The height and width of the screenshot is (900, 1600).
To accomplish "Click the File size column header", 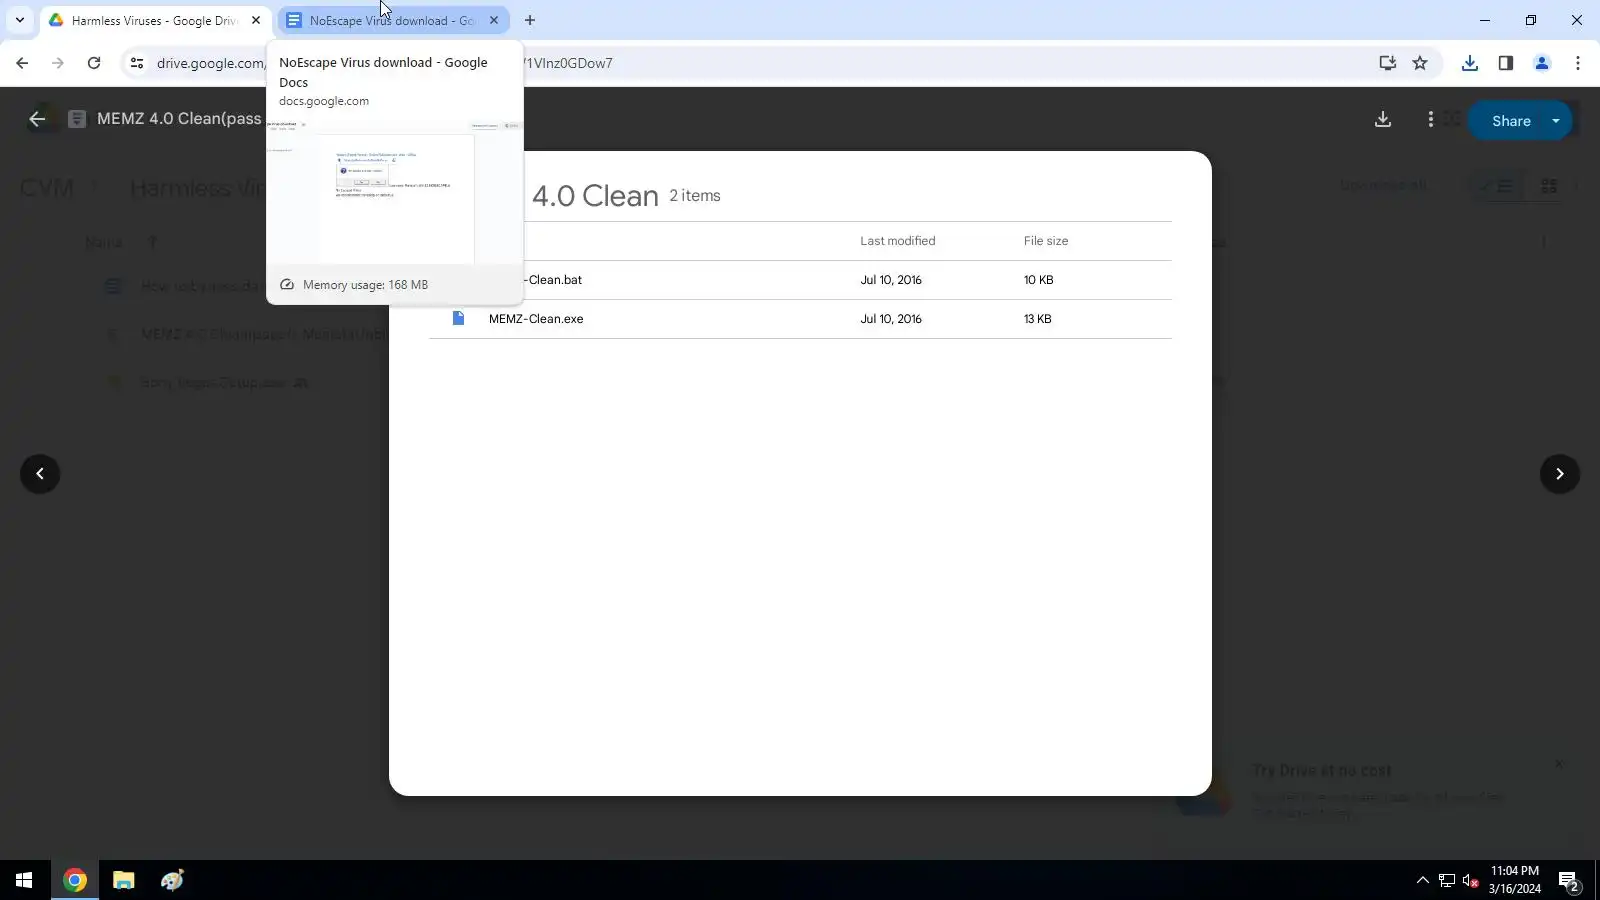I will pos(1046,241).
